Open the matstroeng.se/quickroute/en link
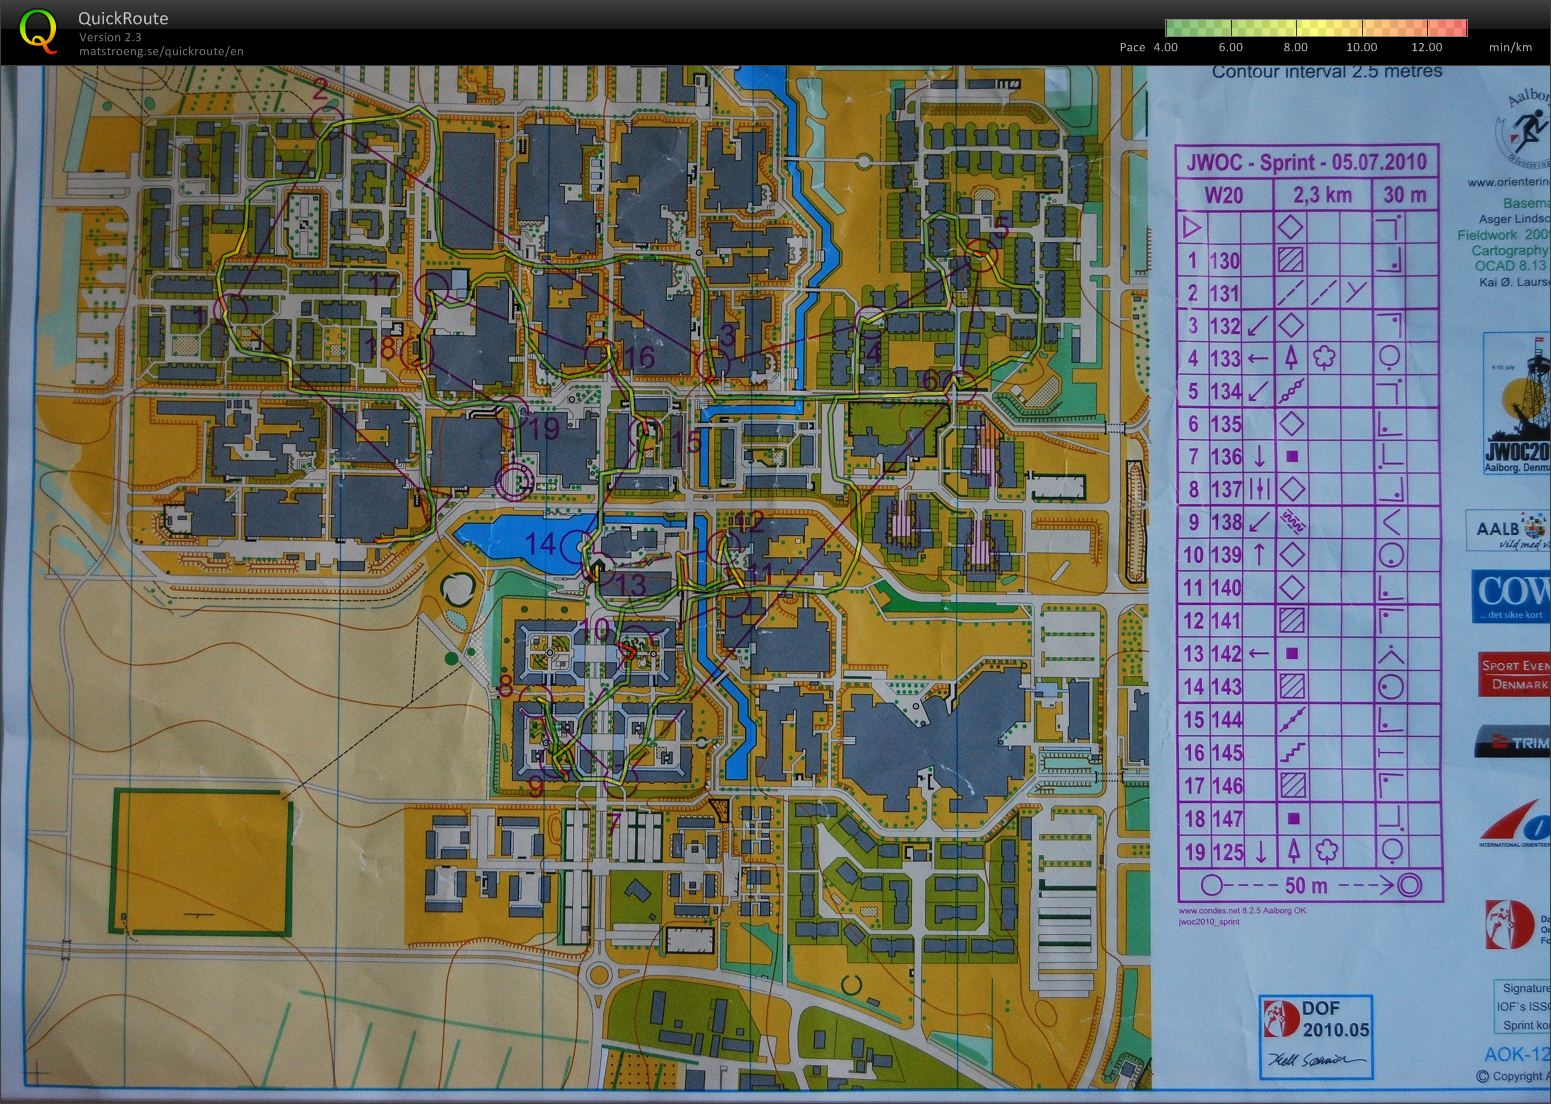The image size is (1551, 1104). coord(161,51)
